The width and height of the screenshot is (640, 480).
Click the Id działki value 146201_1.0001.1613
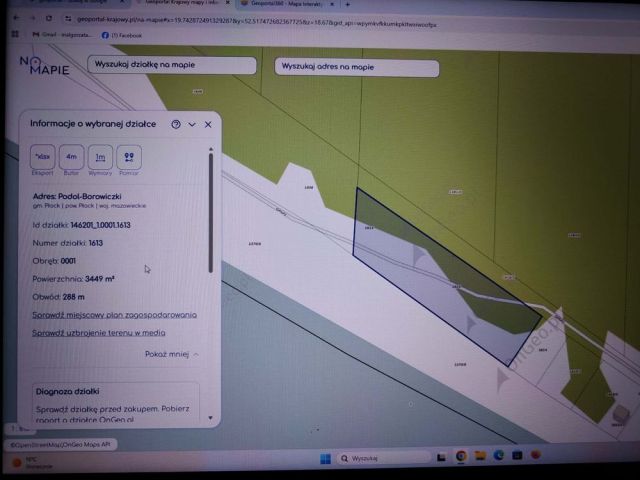[100, 225]
